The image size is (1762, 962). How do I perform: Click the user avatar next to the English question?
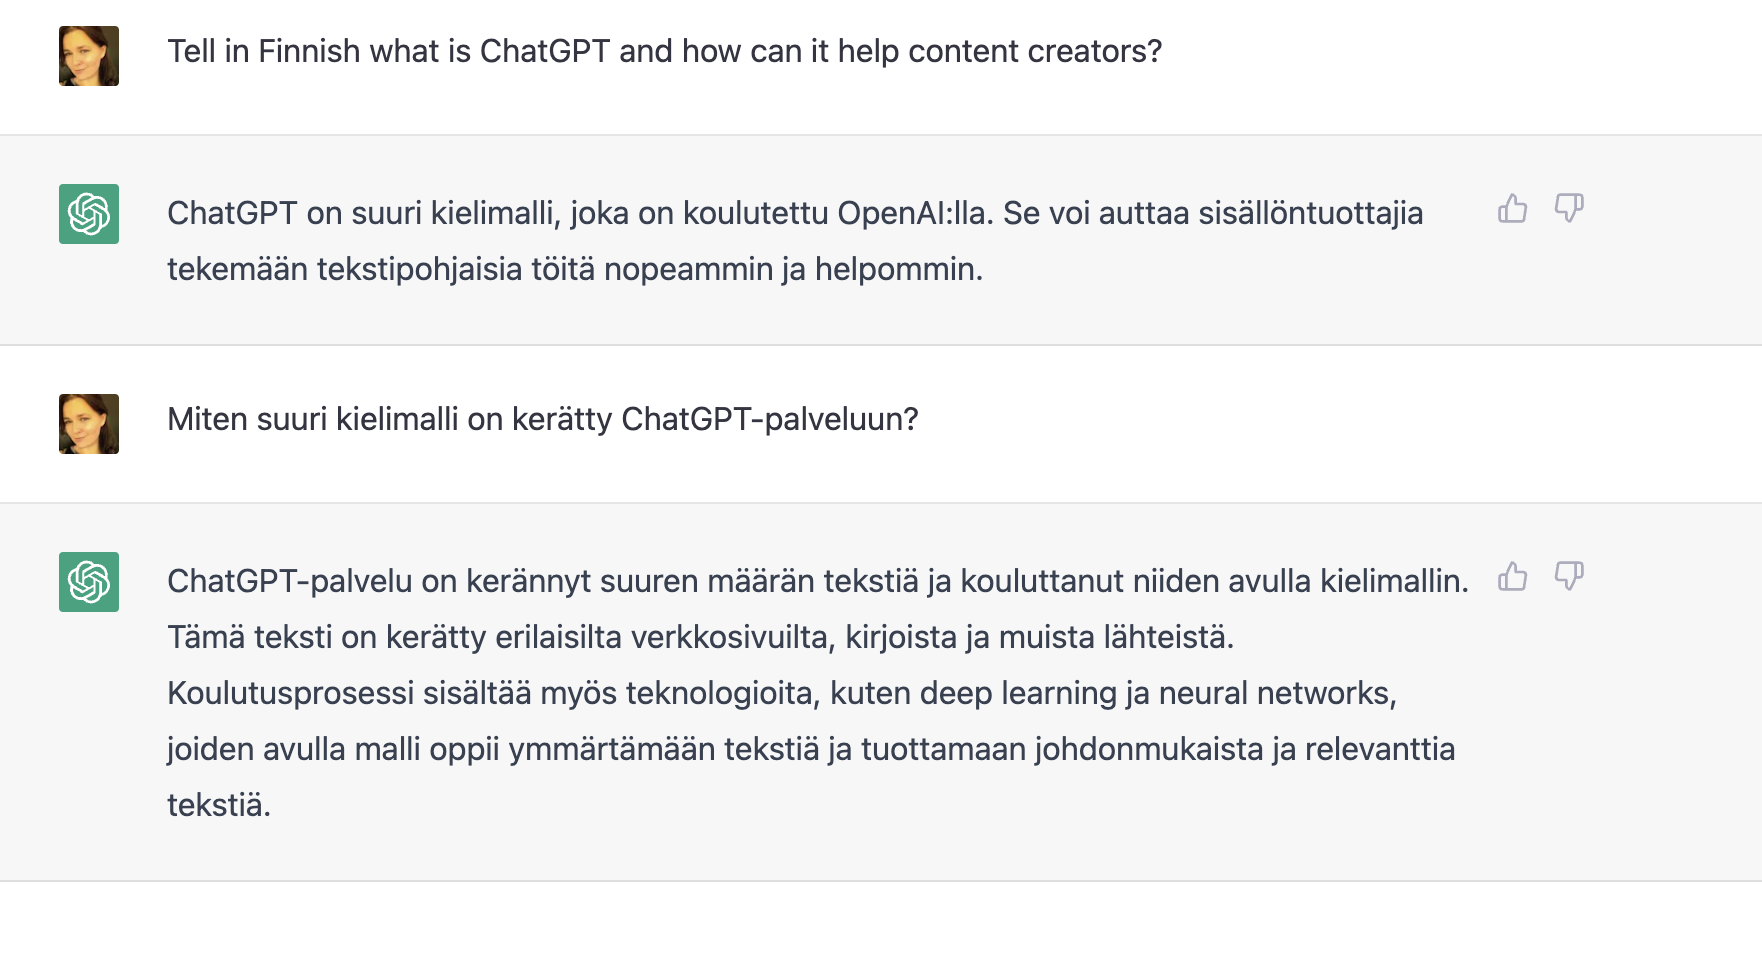click(89, 56)
